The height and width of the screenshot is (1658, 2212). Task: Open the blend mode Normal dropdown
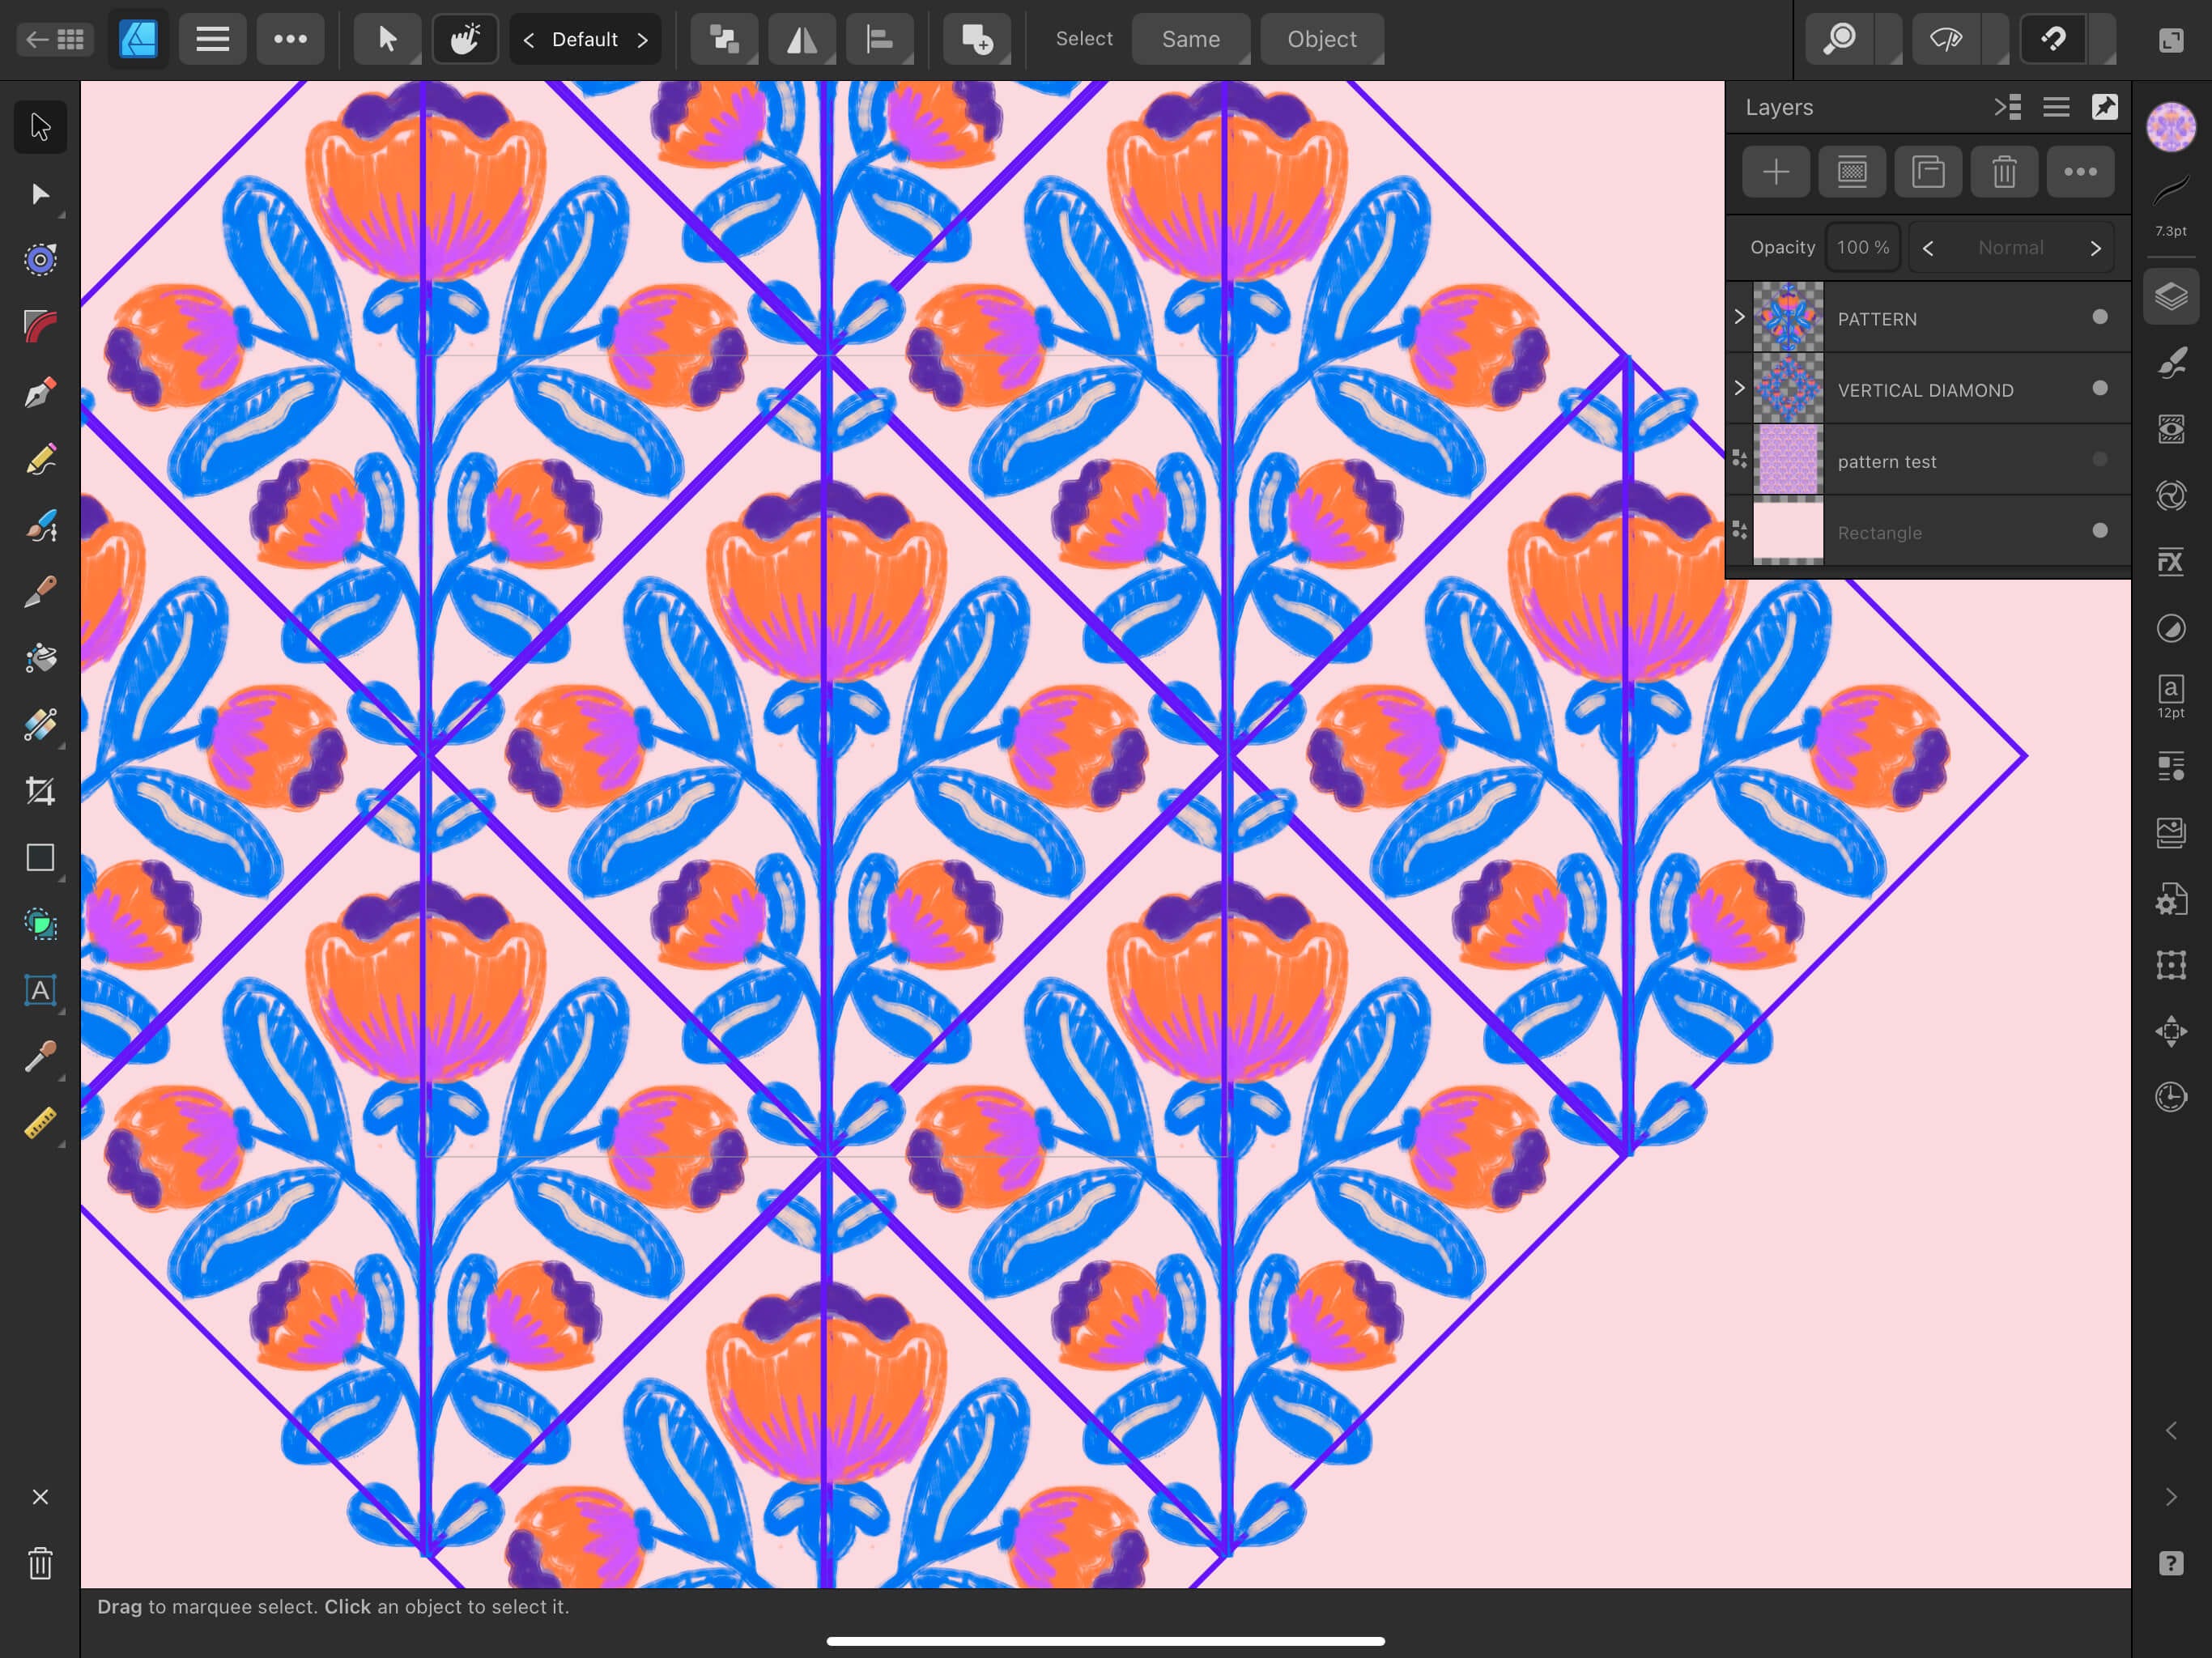[2012, 247]
